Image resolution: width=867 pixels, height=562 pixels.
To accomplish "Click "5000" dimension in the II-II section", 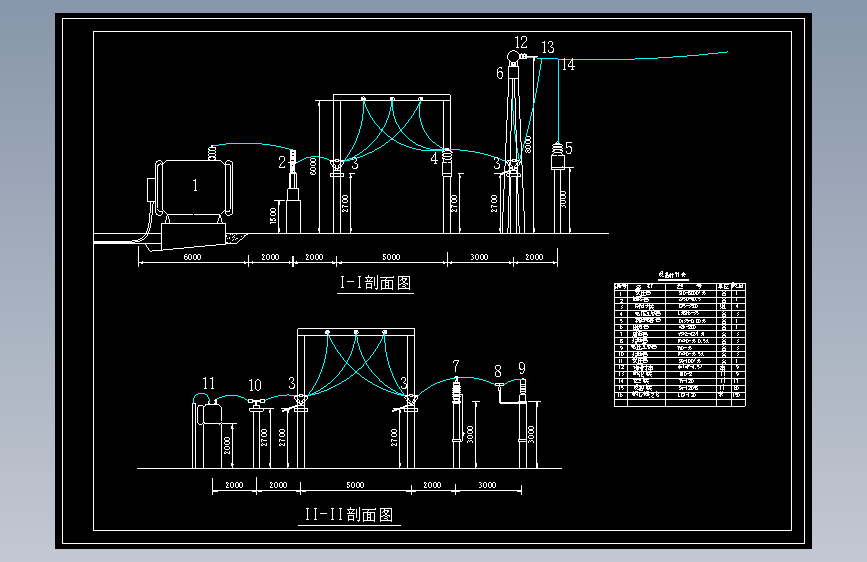I will [356, 485].
